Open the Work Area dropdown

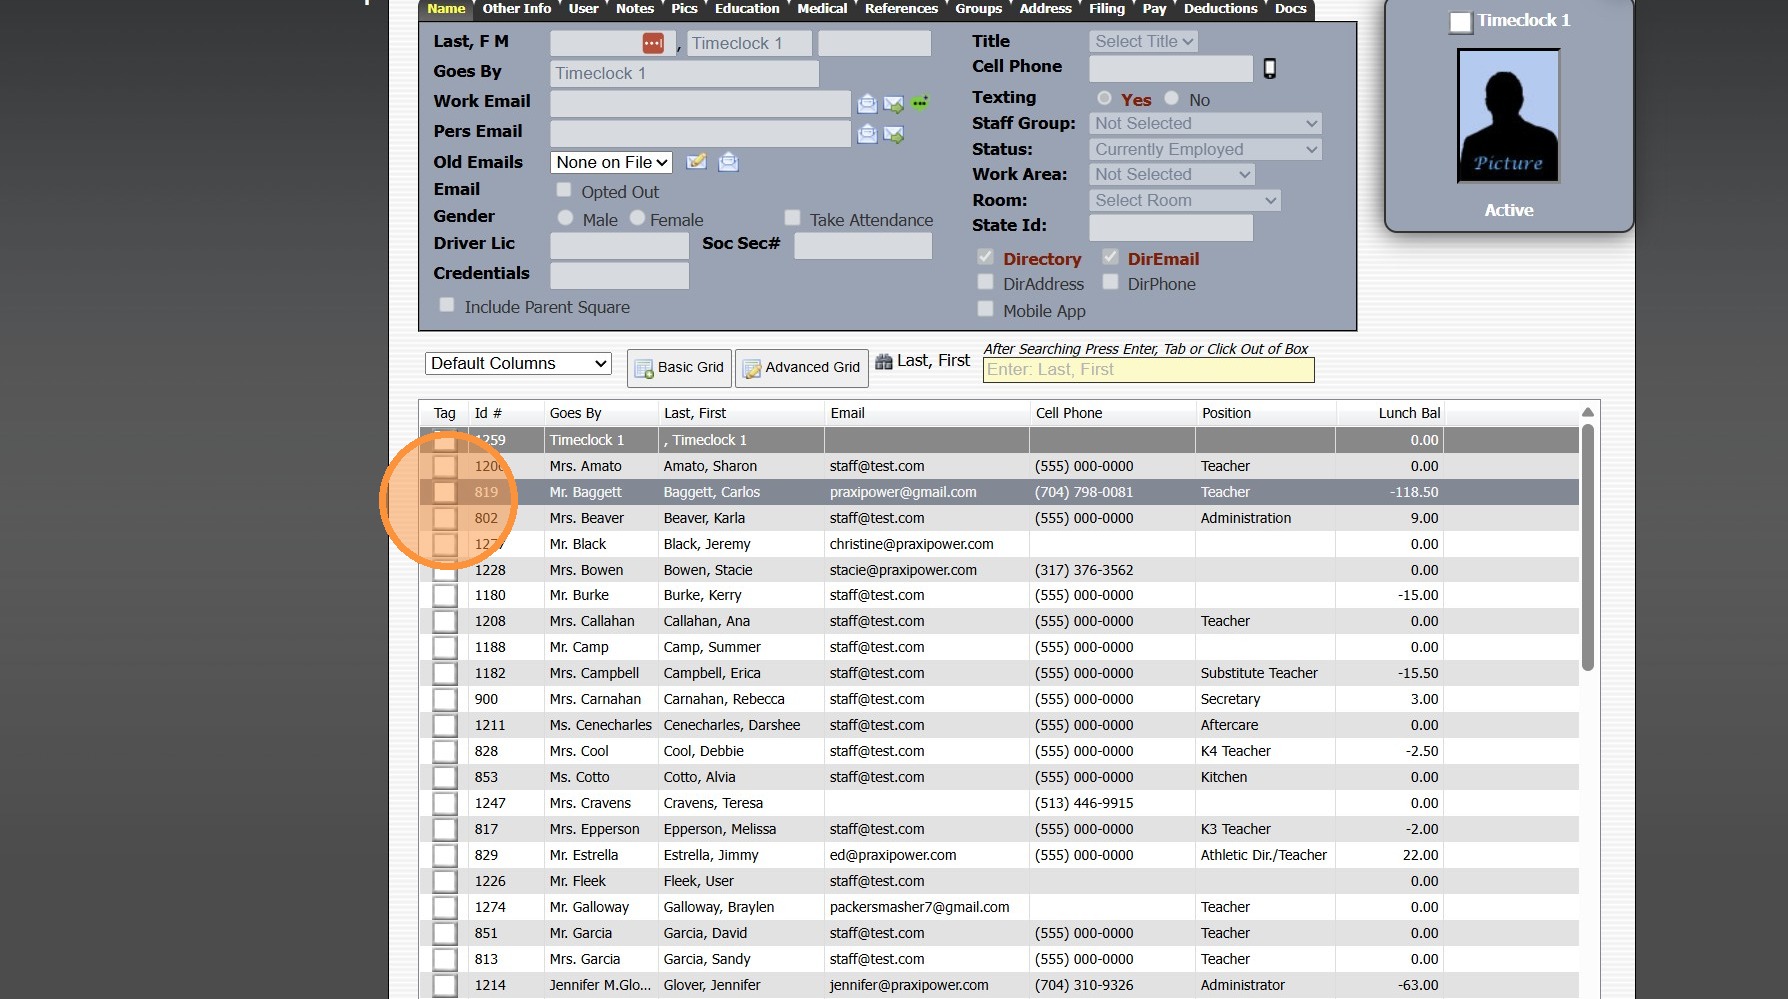(x=1171, y=174)
